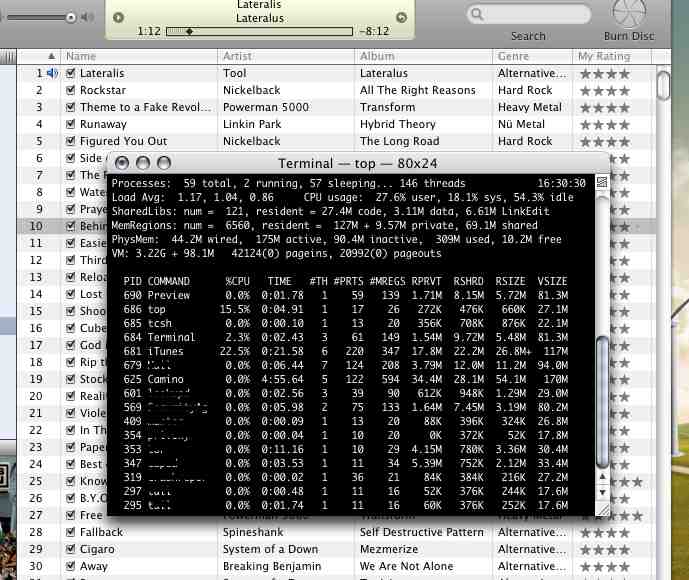Select genre Nü Metal

click(521, 124)
